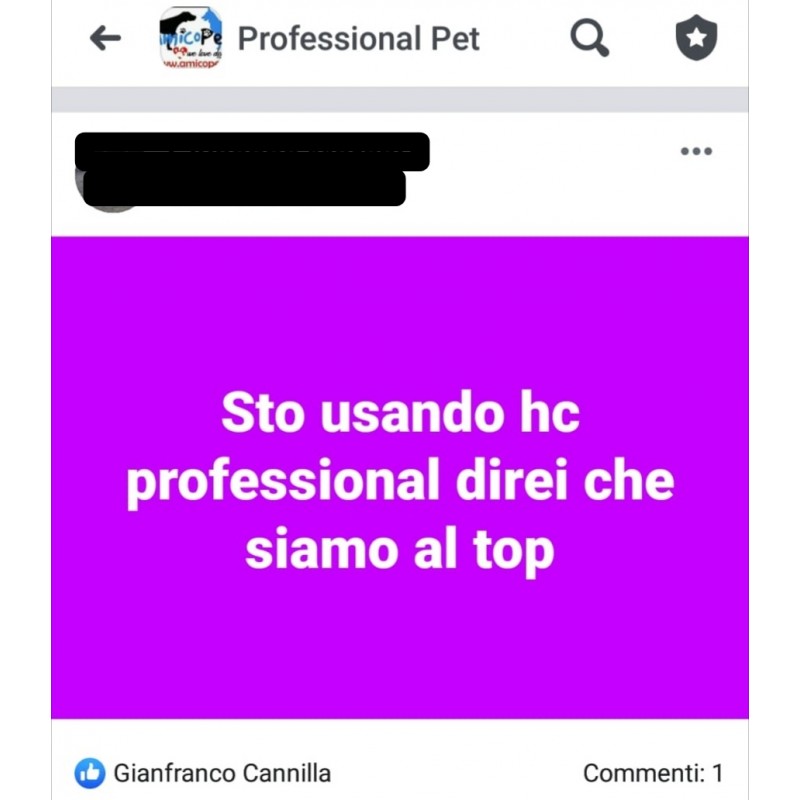The height and width of the screenshot is (800, 800).
Task: Click the text 'Sto usando hc'
Action: (401, 413)
